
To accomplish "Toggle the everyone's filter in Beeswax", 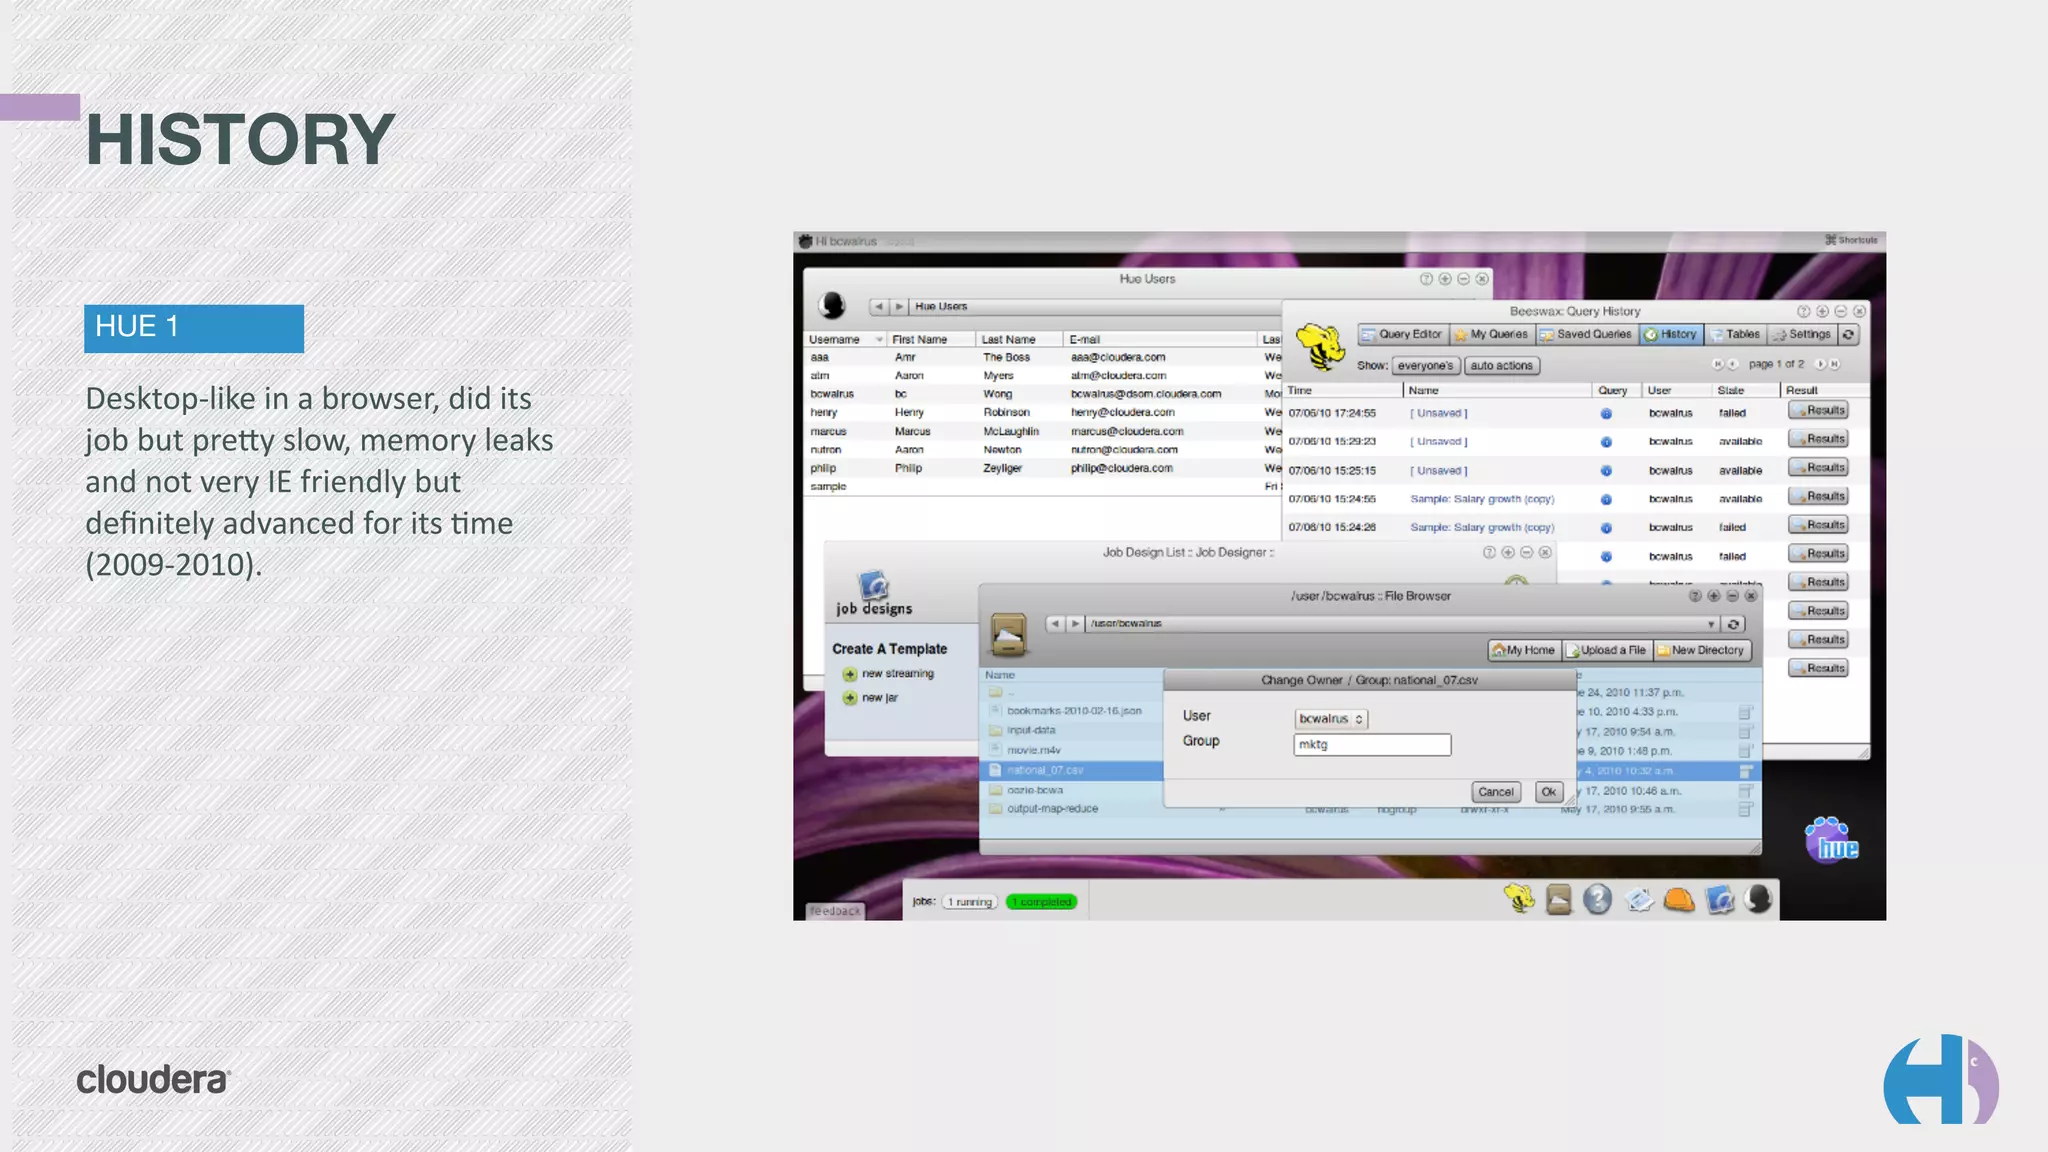I will (1426, 366).
